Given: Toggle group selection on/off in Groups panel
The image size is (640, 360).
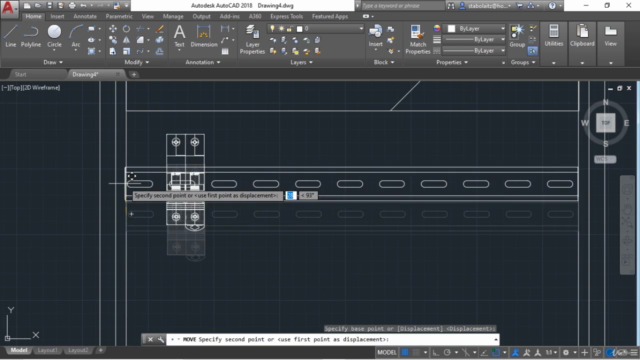Looking at the screenshot, I should coord(532,51).
